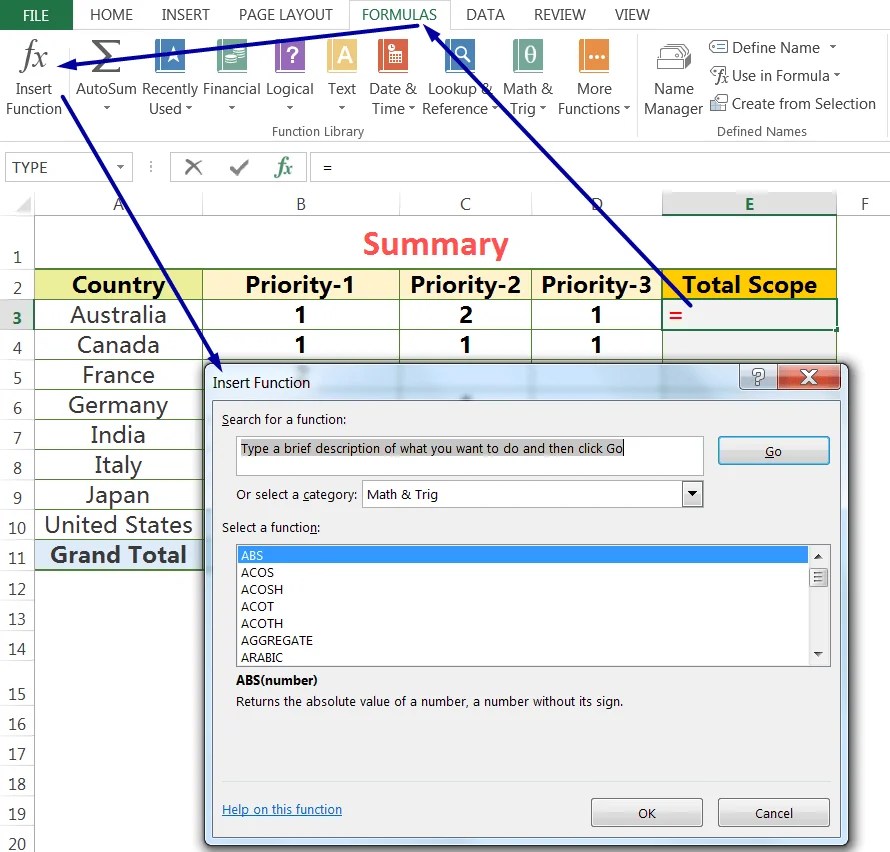Switch to the DATA ribbon tab
The height and width of the screenshot is (852, 890).
point(486,14)
